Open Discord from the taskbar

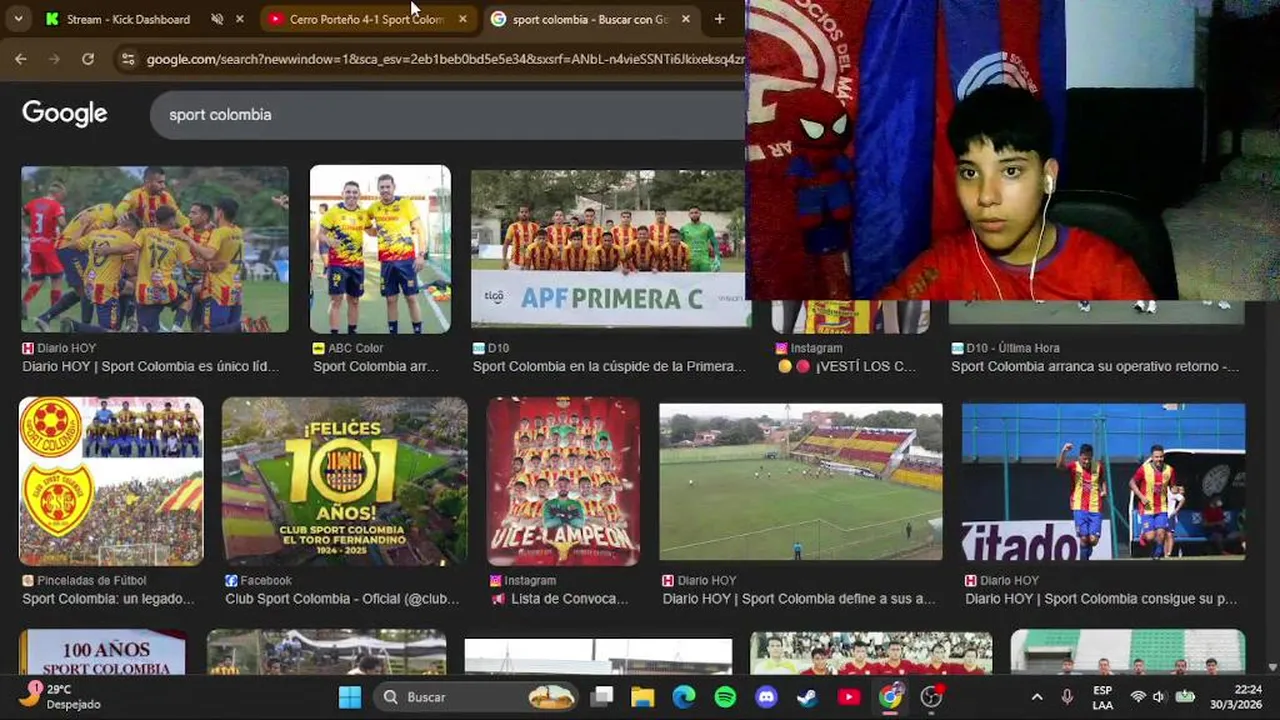[x=766, y=697]
